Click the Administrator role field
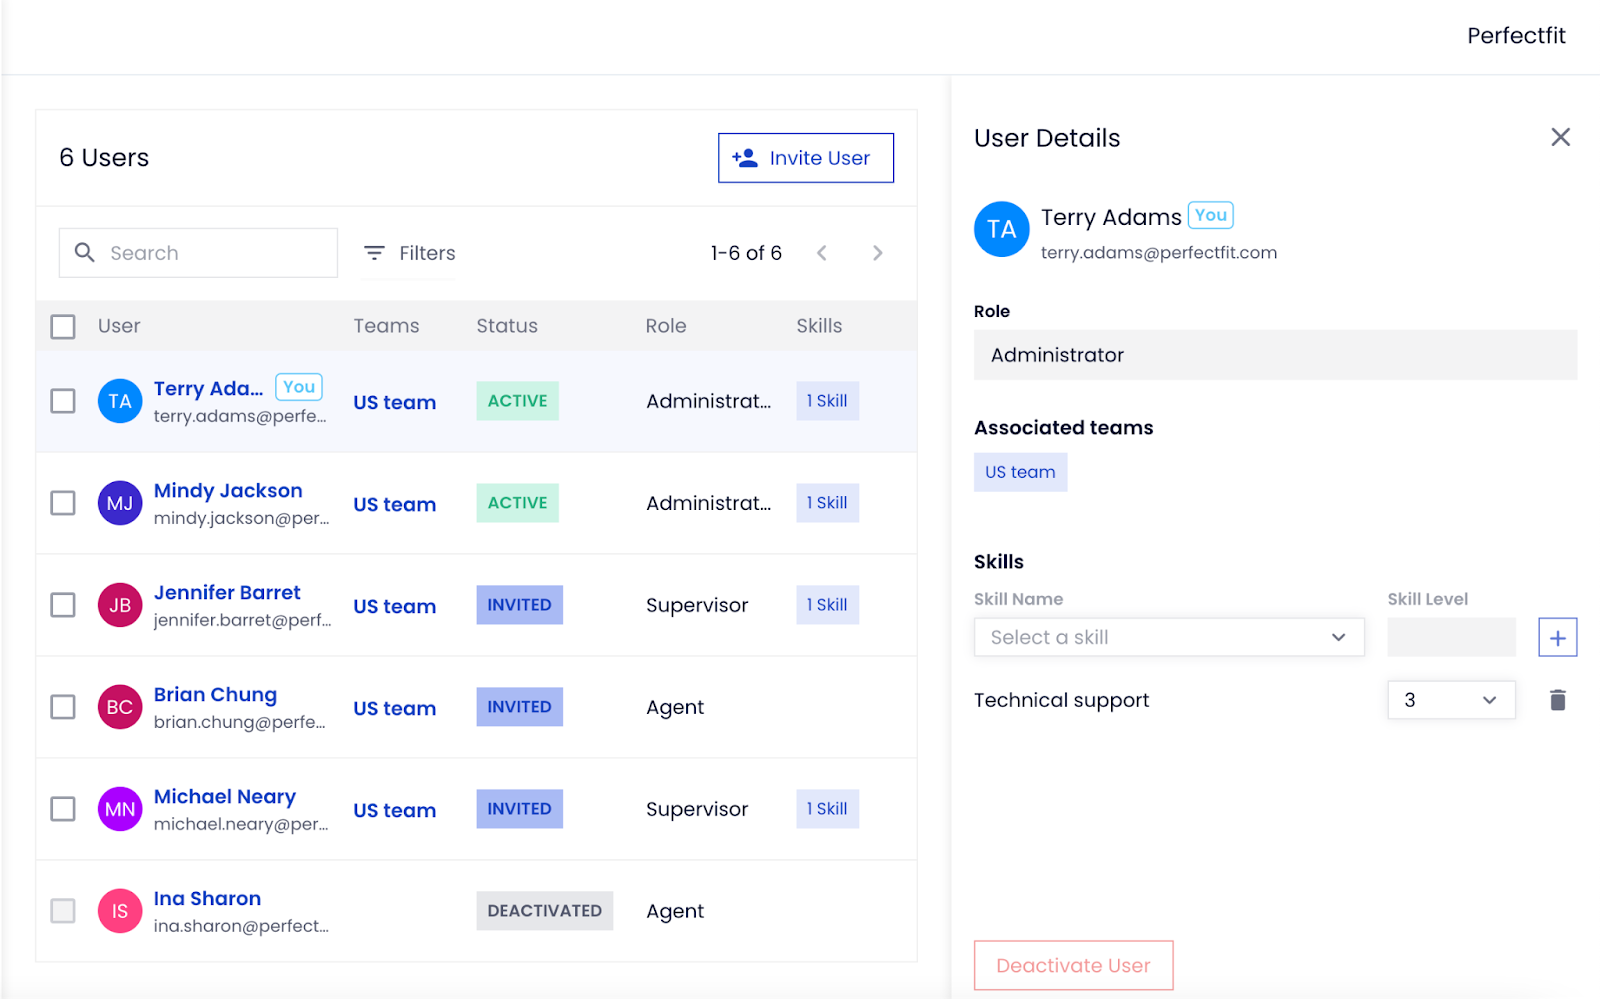The image size is (1600, 999). (1275, 355)
